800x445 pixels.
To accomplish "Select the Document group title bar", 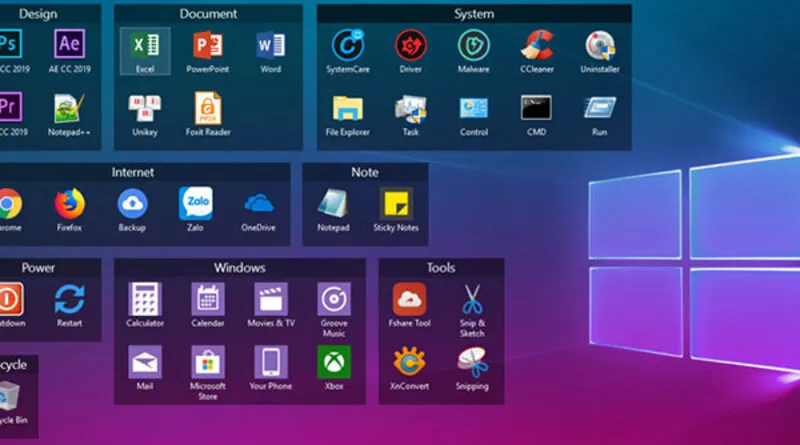I will (208, 14).
